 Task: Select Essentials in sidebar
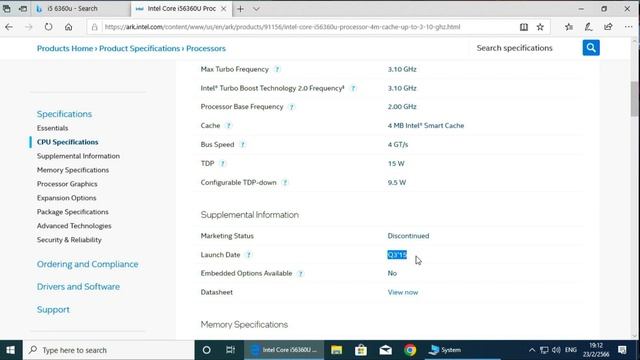point(52,128)
